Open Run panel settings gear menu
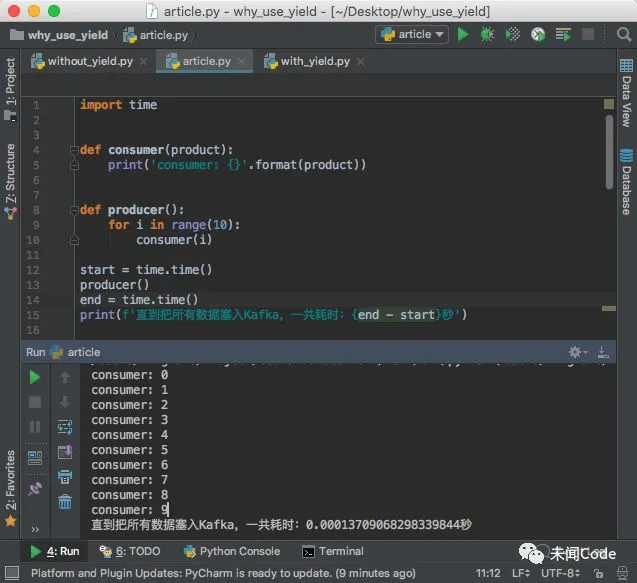 (x=577, y=352)
